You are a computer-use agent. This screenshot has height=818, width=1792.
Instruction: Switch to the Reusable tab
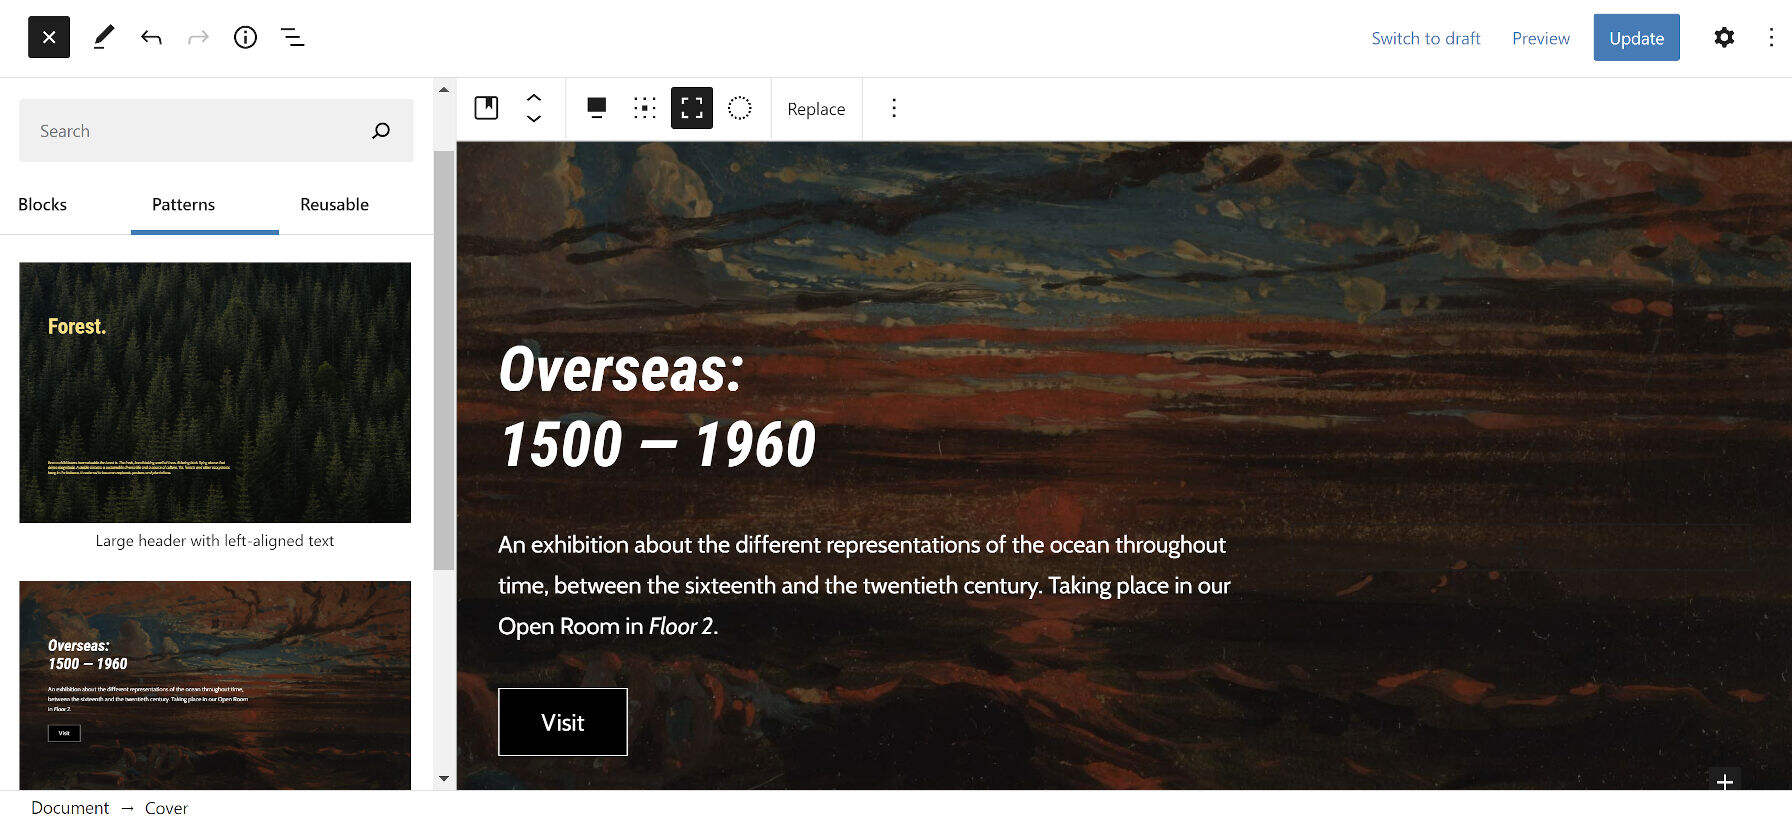335,204
